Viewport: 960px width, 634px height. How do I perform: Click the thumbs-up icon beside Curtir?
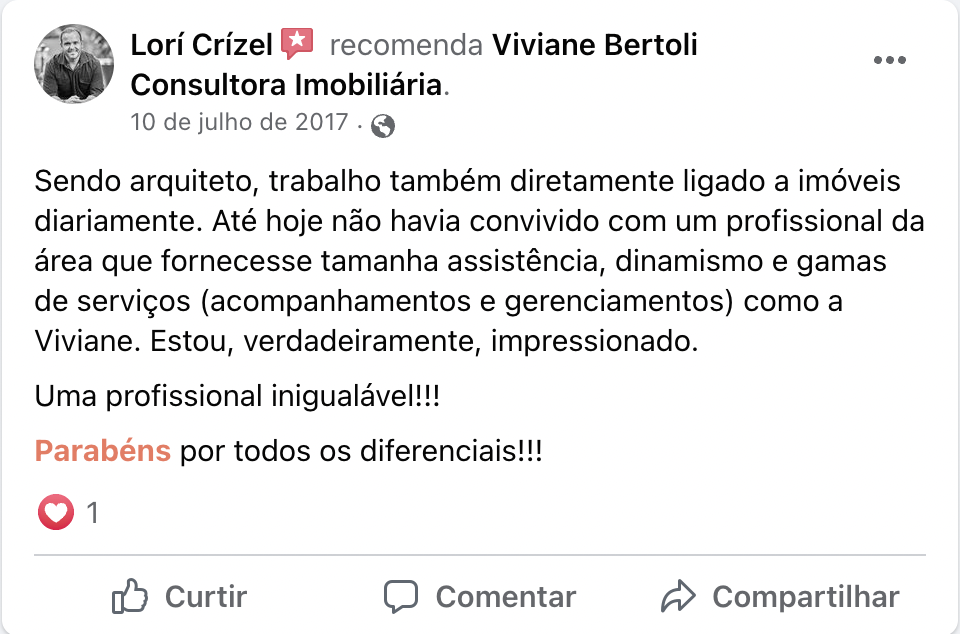130,597
